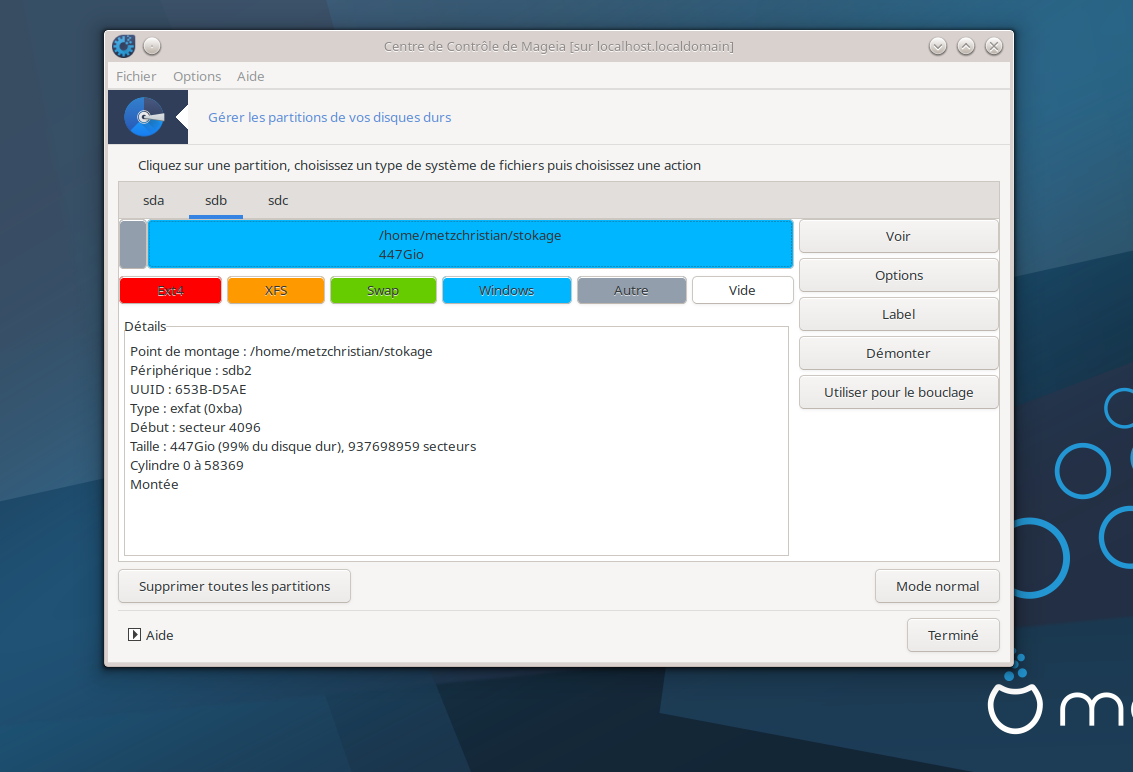Close the Mageia Control Center window

(x=994, y=46)
